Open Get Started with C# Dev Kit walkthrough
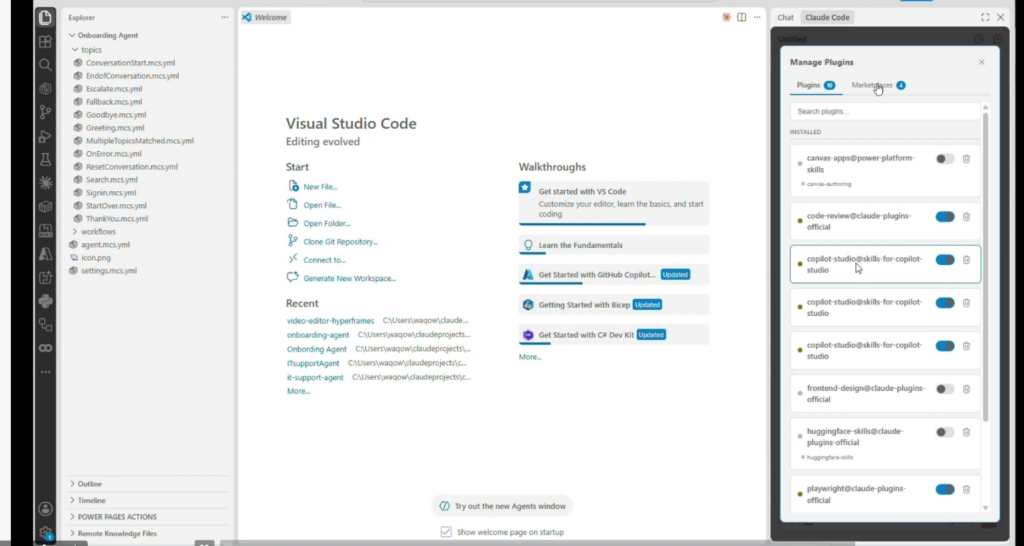This screenshot has width=1024, height=546. pyautogui.click(x=614, y=335)
